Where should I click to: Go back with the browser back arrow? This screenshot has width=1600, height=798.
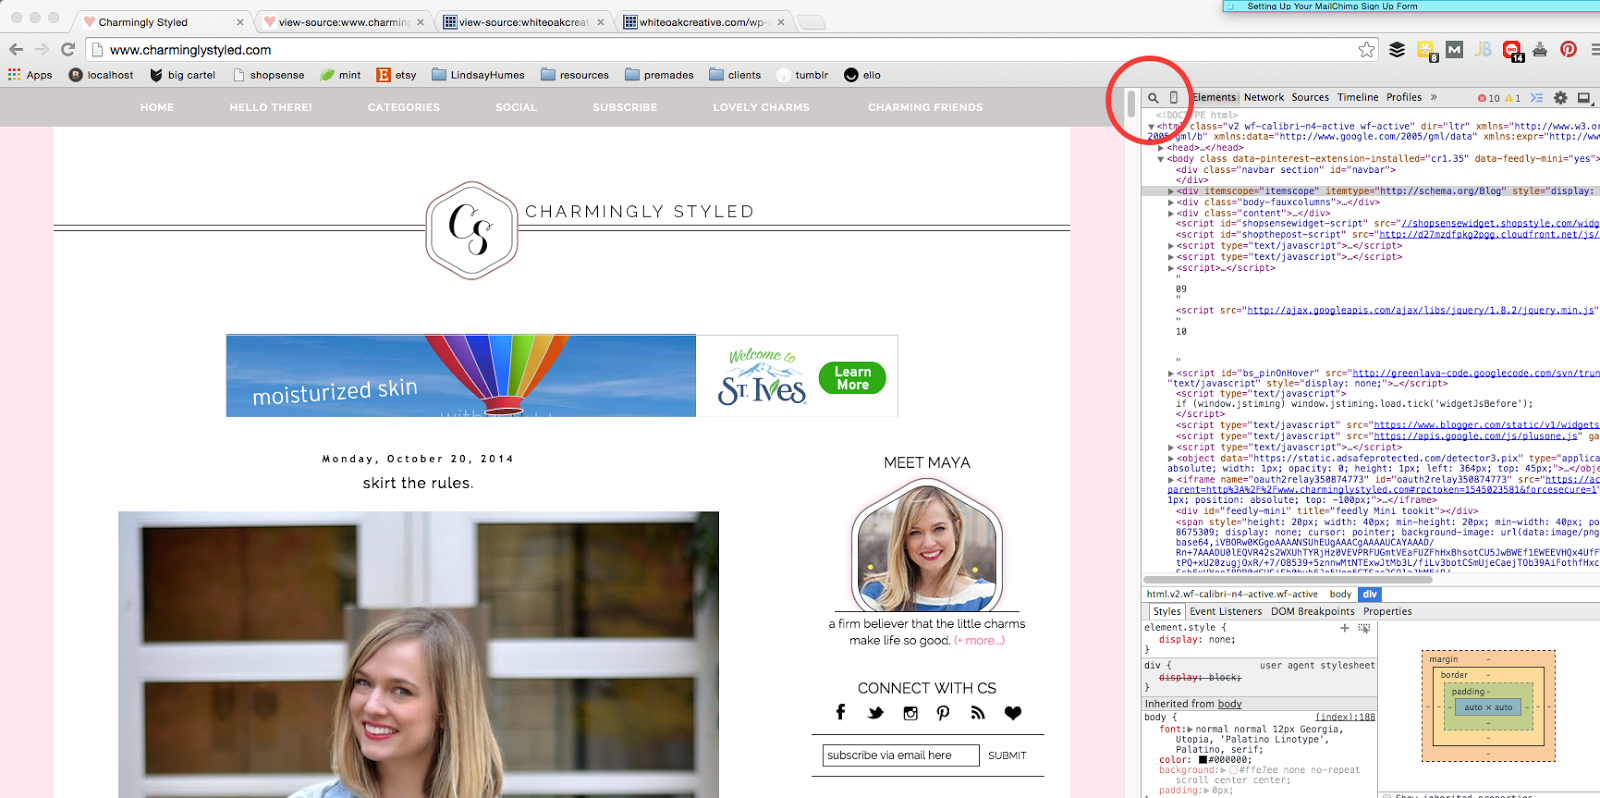click(16, 49)
